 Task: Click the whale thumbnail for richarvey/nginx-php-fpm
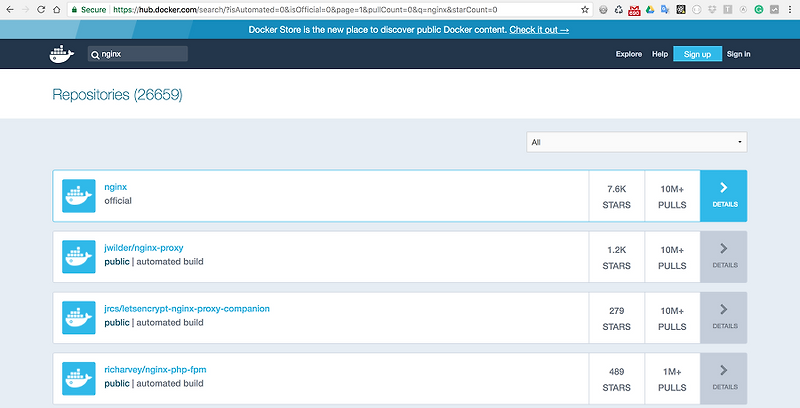pyautogui.click(x=79, y=378)
